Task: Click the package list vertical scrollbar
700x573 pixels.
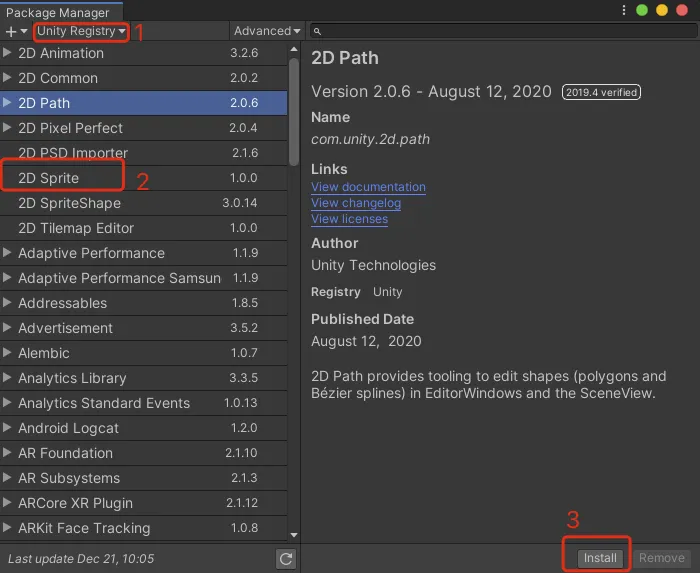Action: click(x=294, y=112)
